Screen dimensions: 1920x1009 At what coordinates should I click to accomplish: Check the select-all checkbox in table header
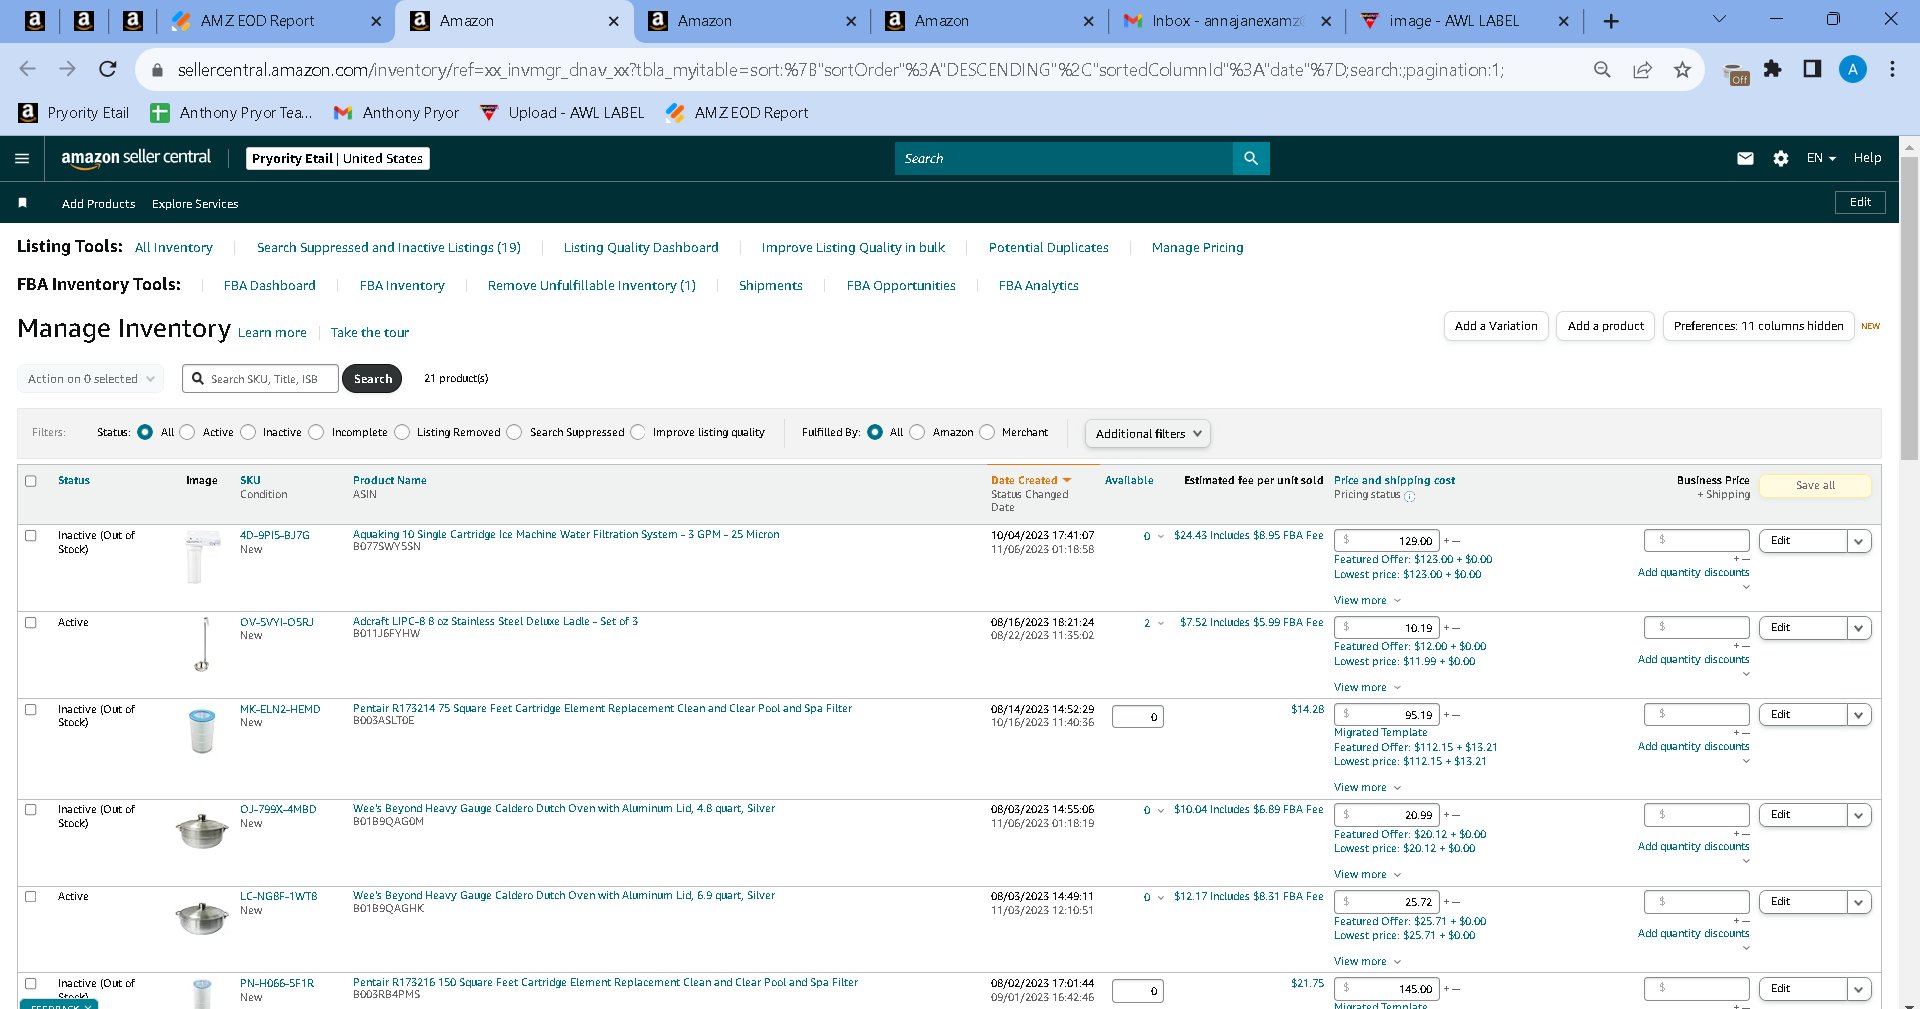click(x=31, y=481)
